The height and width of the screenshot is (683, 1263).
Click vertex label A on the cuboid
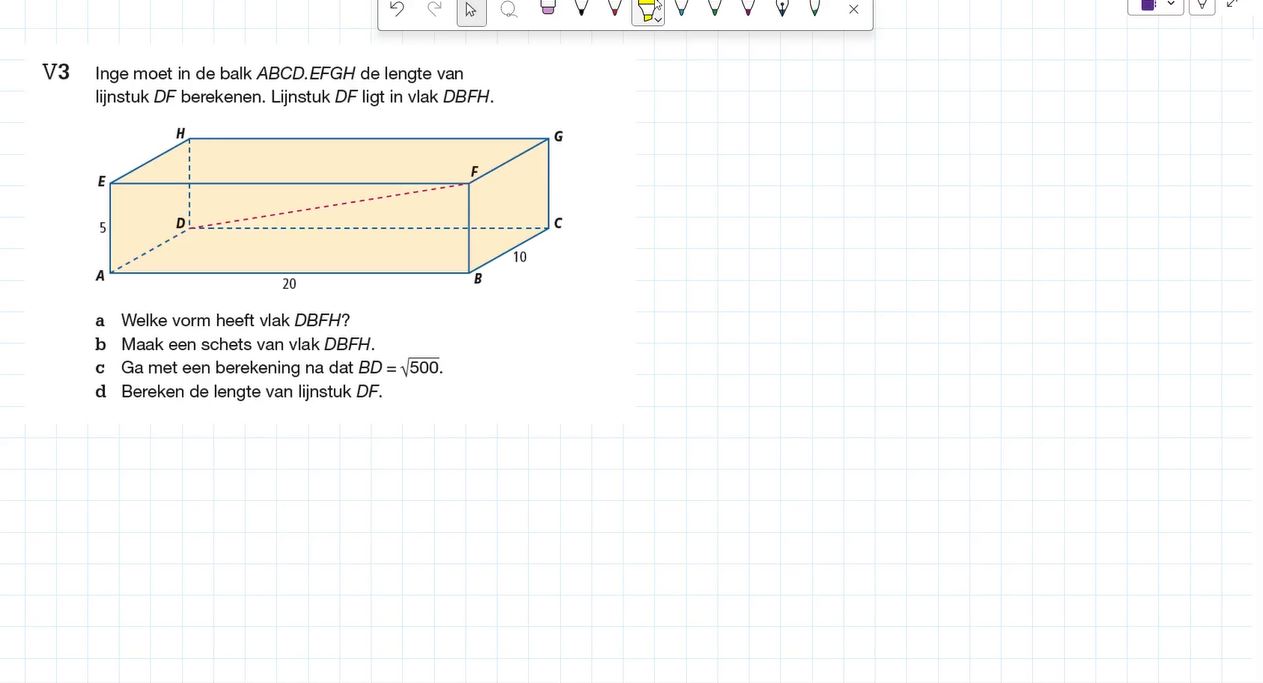click(x=100, y=276)
